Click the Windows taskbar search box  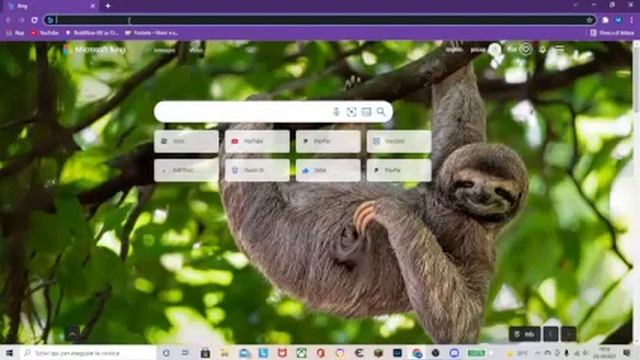pos(88,353)
